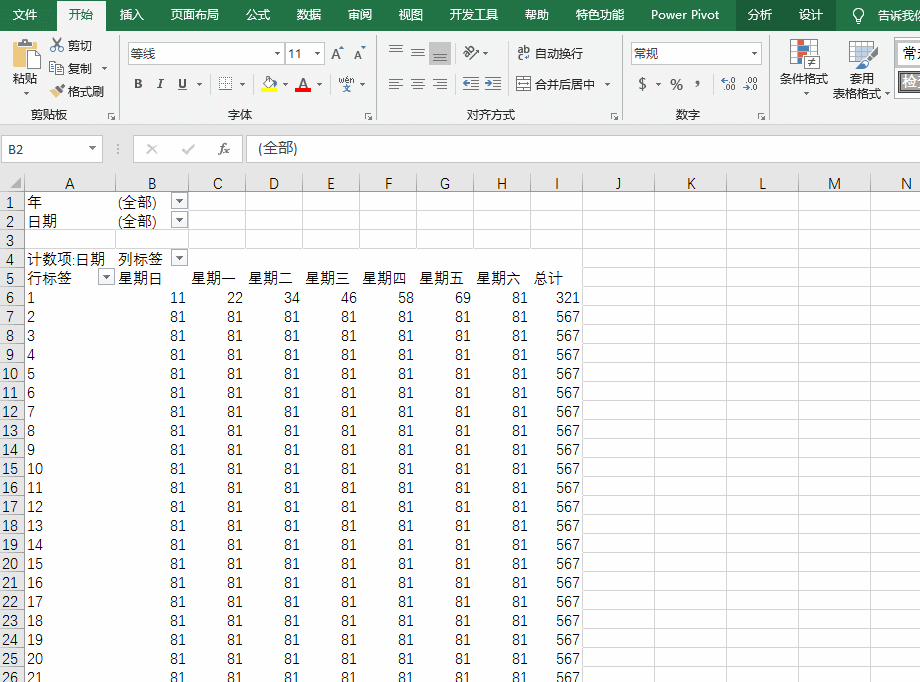Open the font size dropdown

coord(317,53)
